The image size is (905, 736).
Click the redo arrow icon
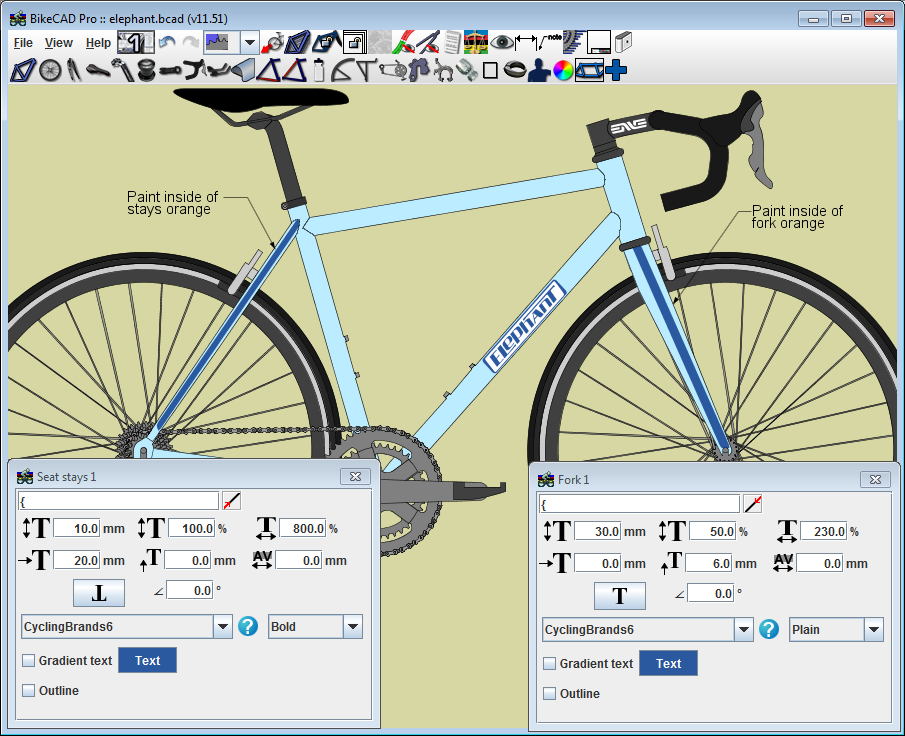coord(191,42)
